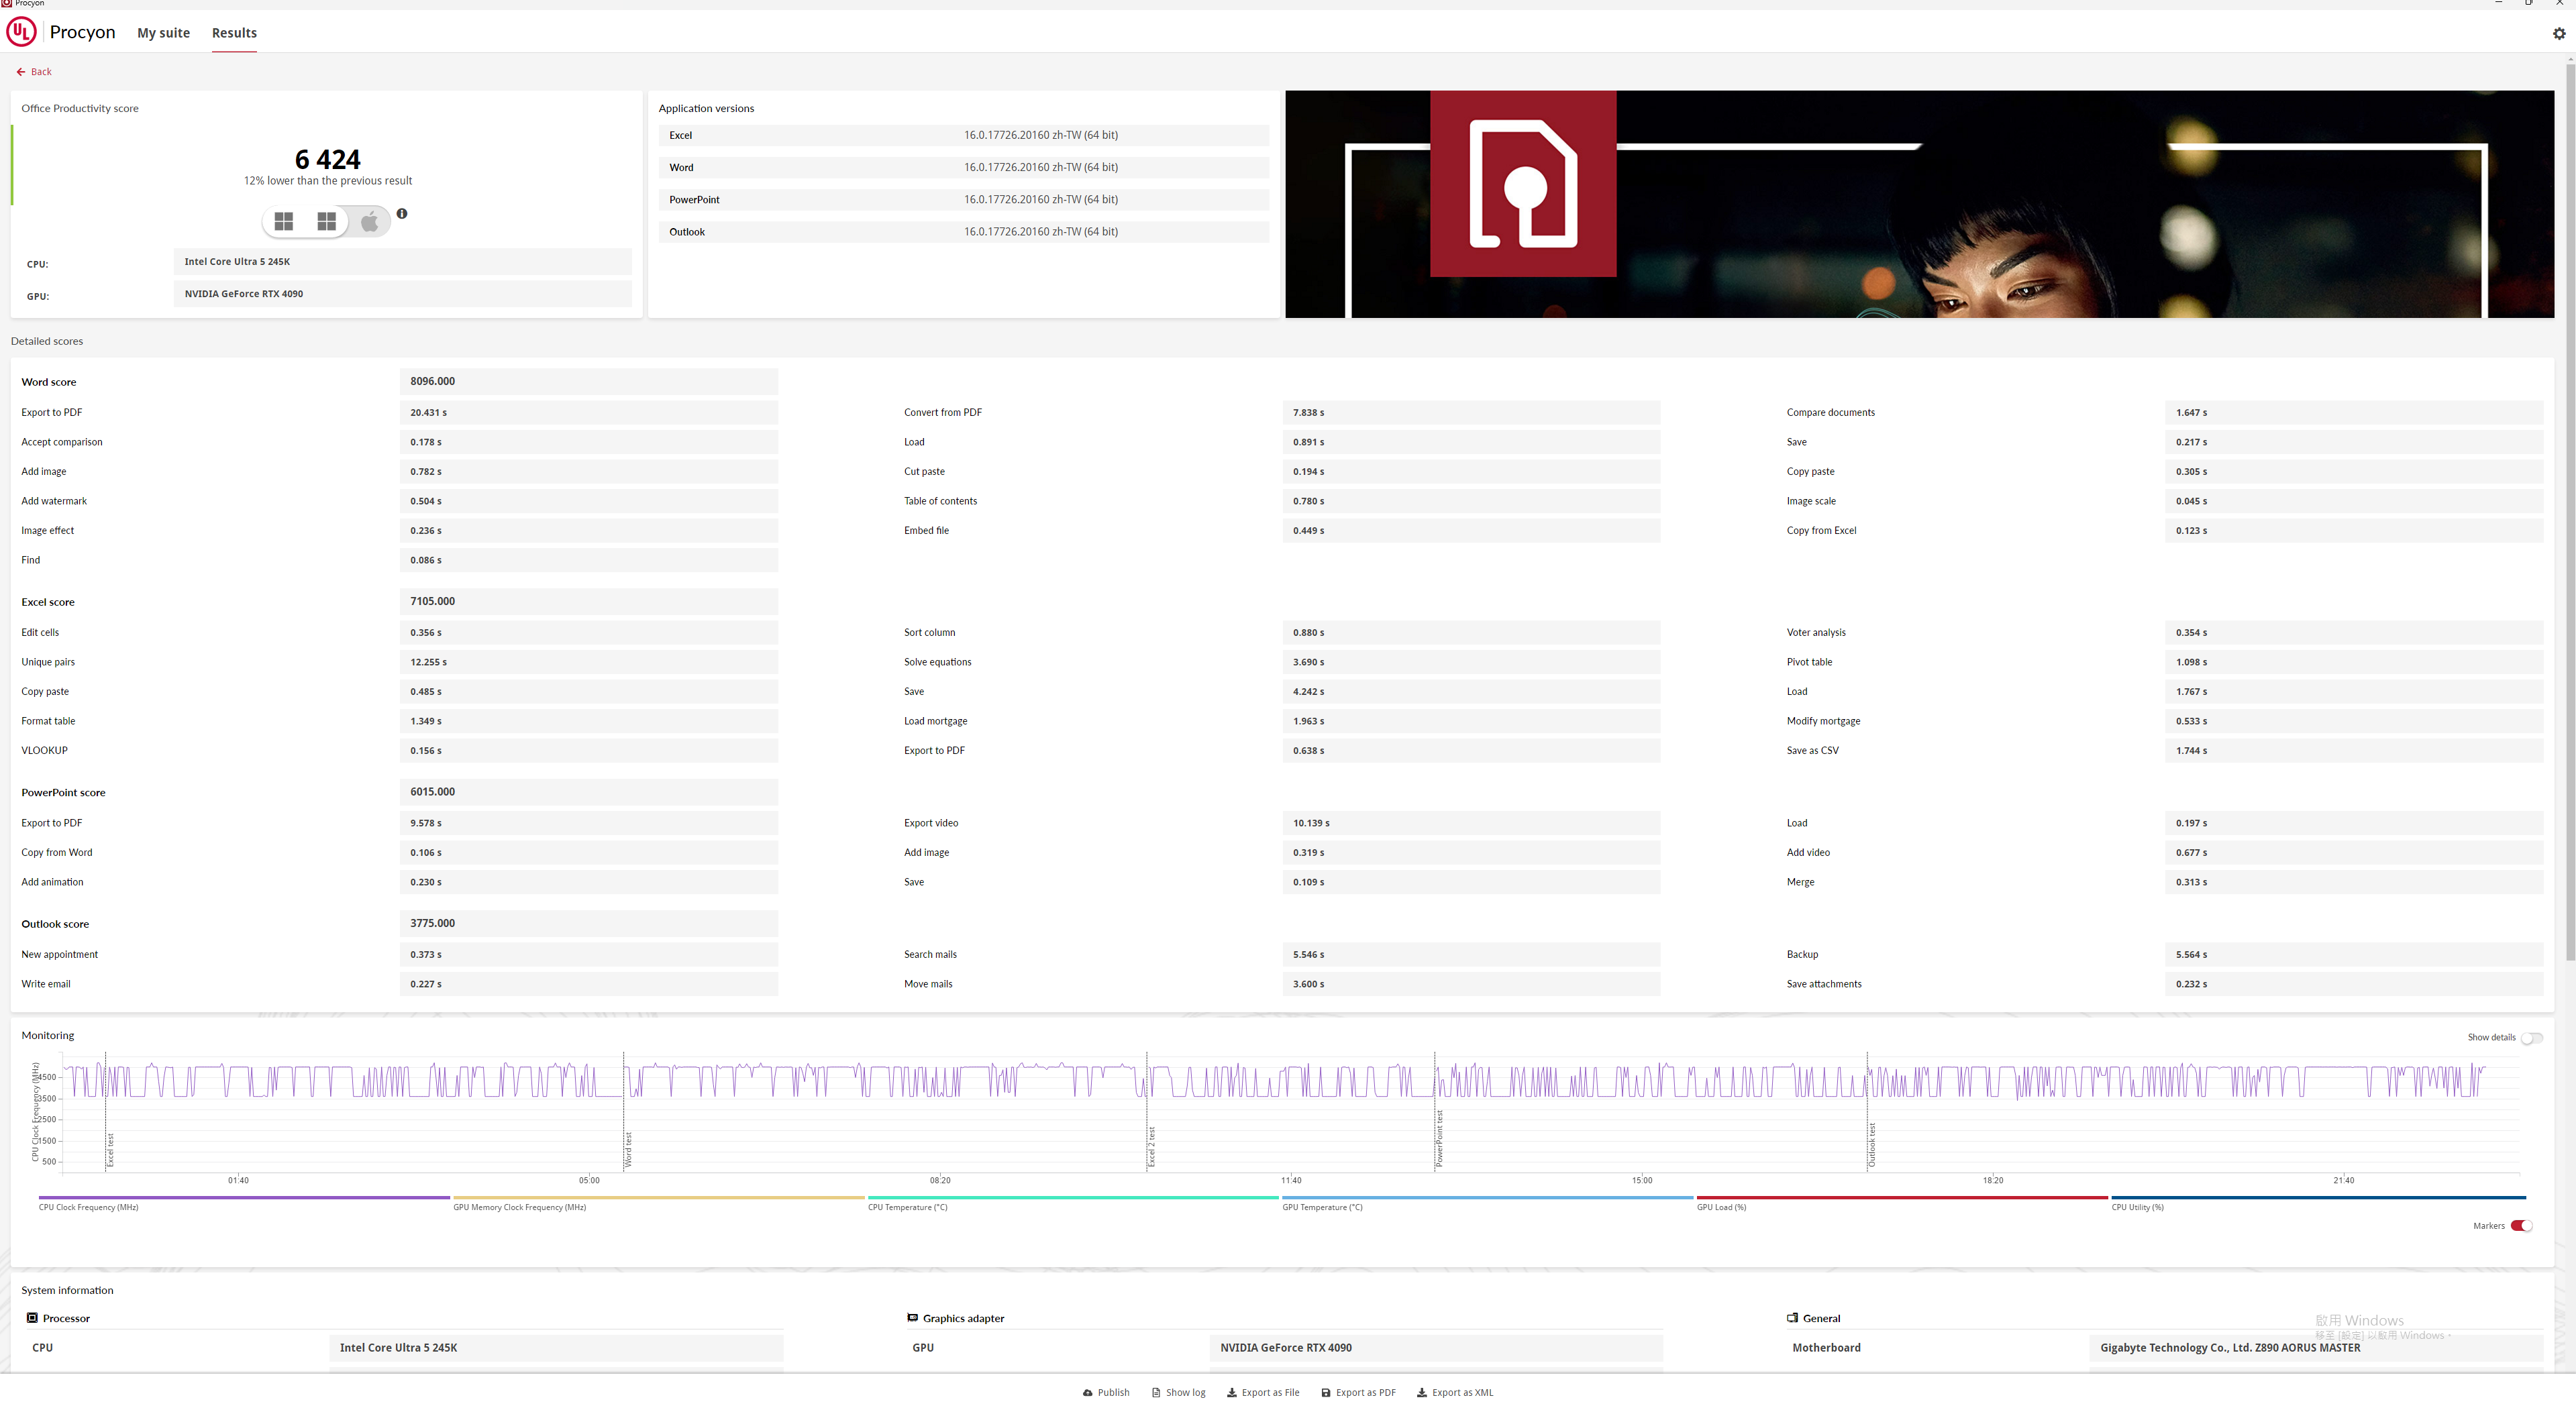
Task: Click the Word score value 8096.000
Action: 589,381
